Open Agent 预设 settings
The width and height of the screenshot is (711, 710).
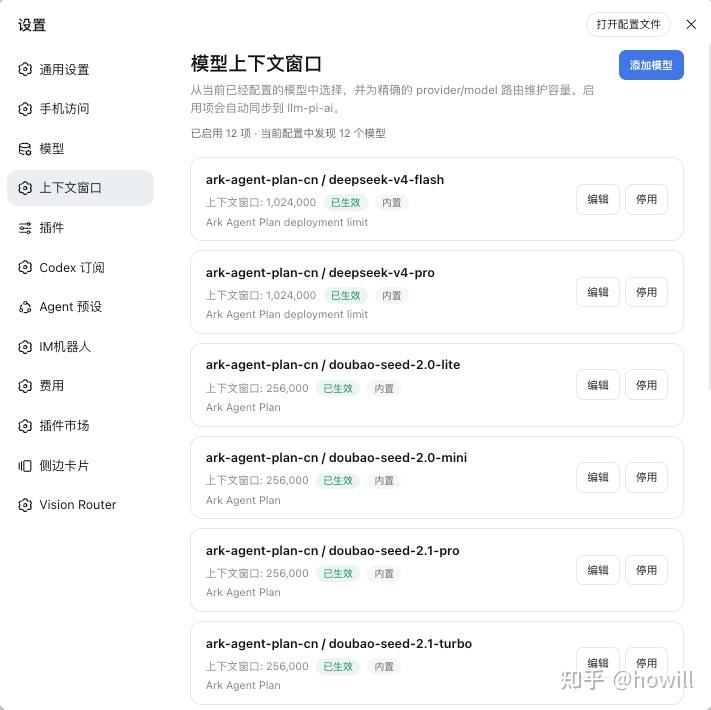click(x=80, y=307)
